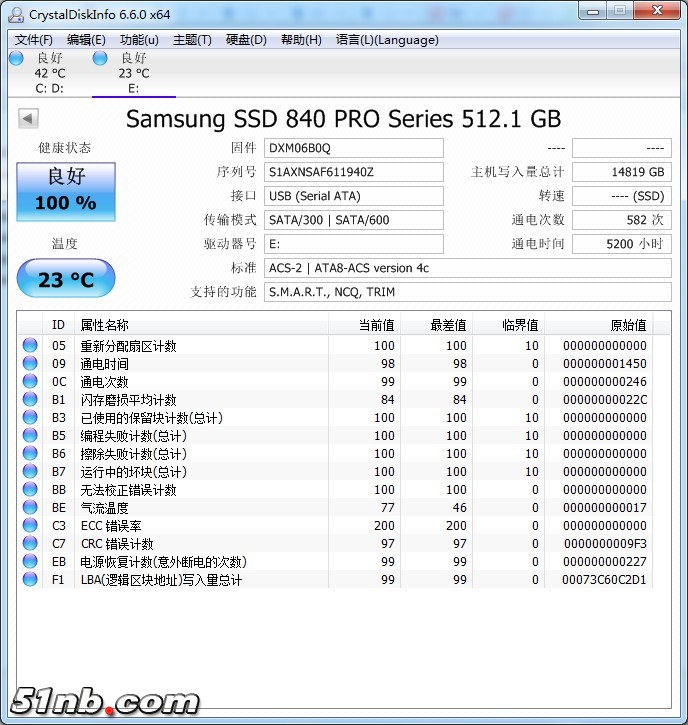Click the transfer mode field SATA/300 | SATA/600
This screenshot has height=725, width=688.
pos(354,220)
